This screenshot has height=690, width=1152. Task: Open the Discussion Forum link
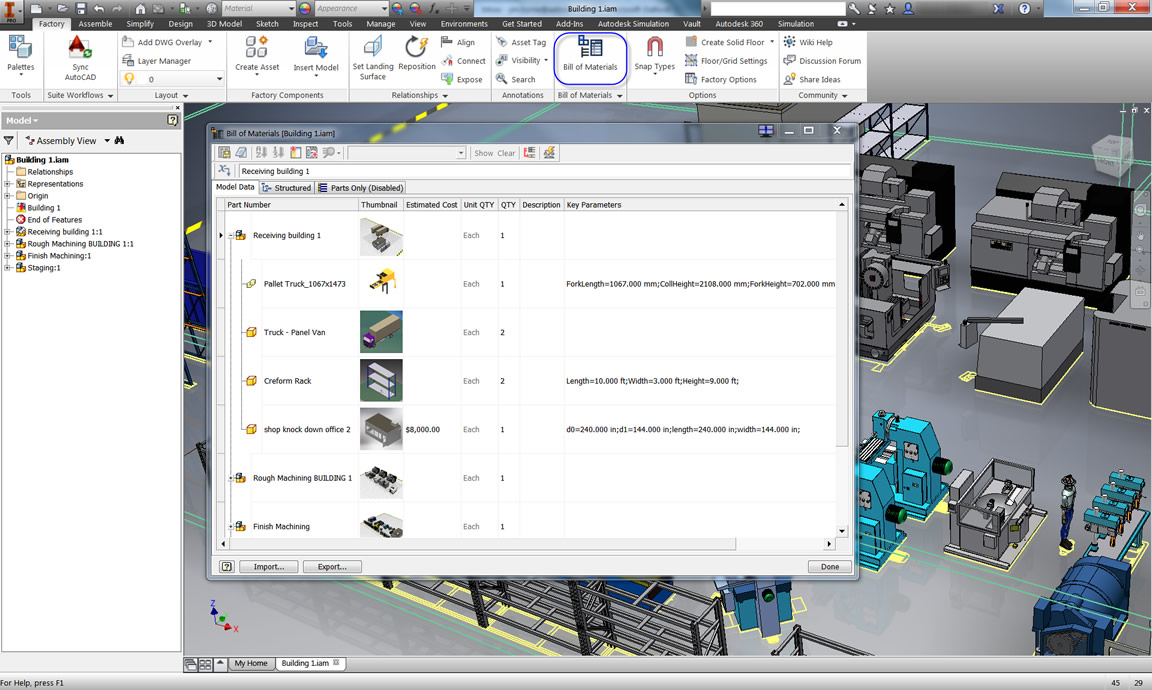[x=822, y=61]
